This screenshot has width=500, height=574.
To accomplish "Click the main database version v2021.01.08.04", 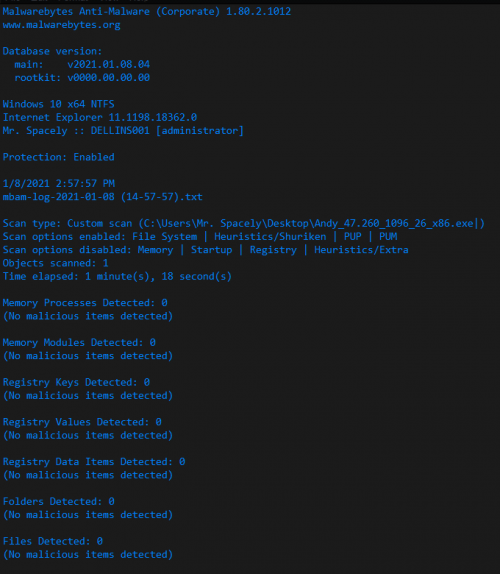I will (x=109, y=64).
